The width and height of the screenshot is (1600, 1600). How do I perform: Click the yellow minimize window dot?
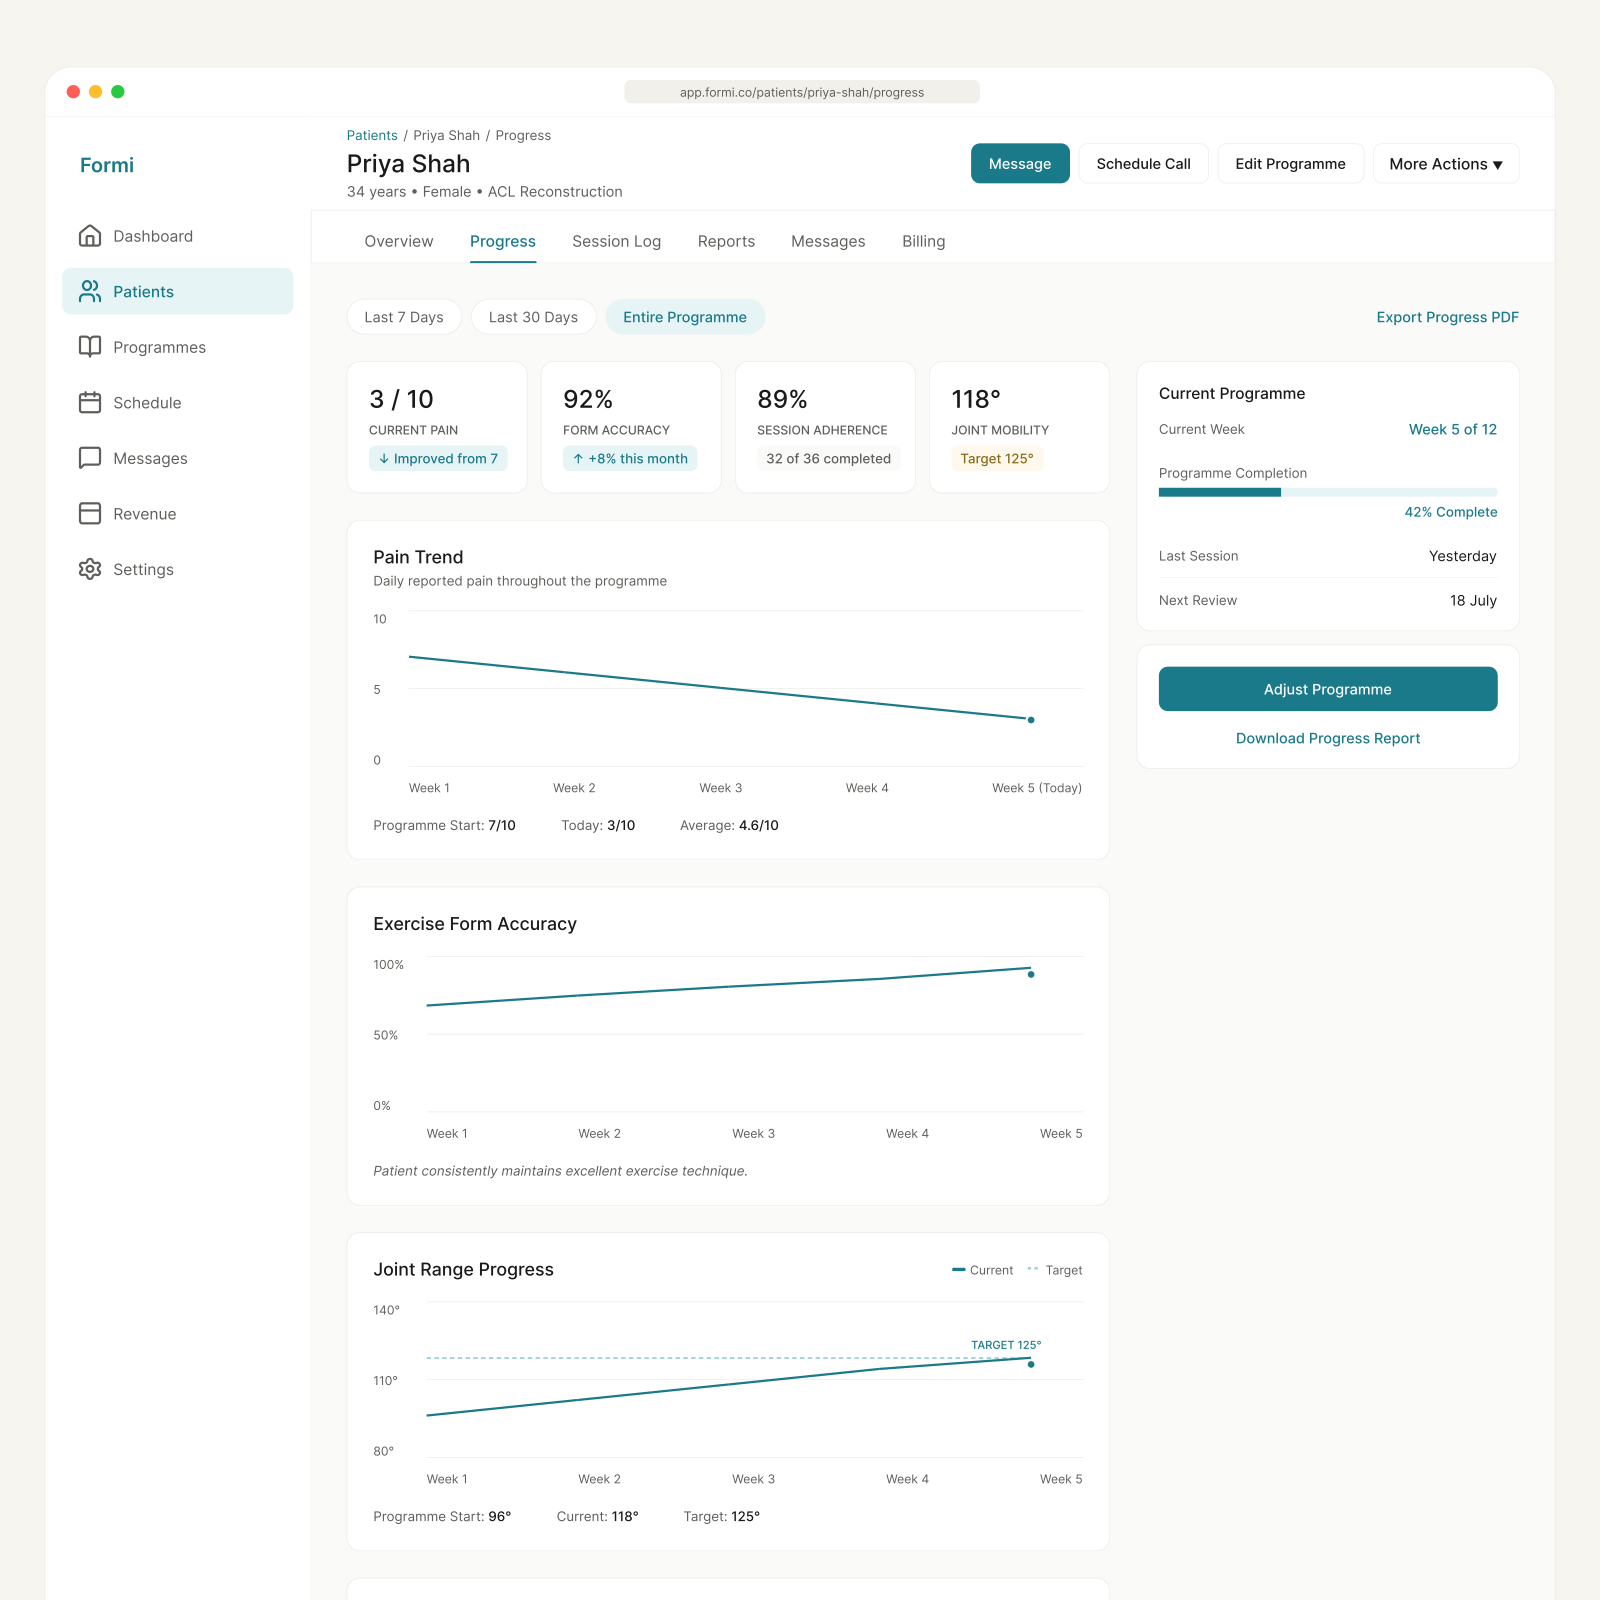(95, 92)
